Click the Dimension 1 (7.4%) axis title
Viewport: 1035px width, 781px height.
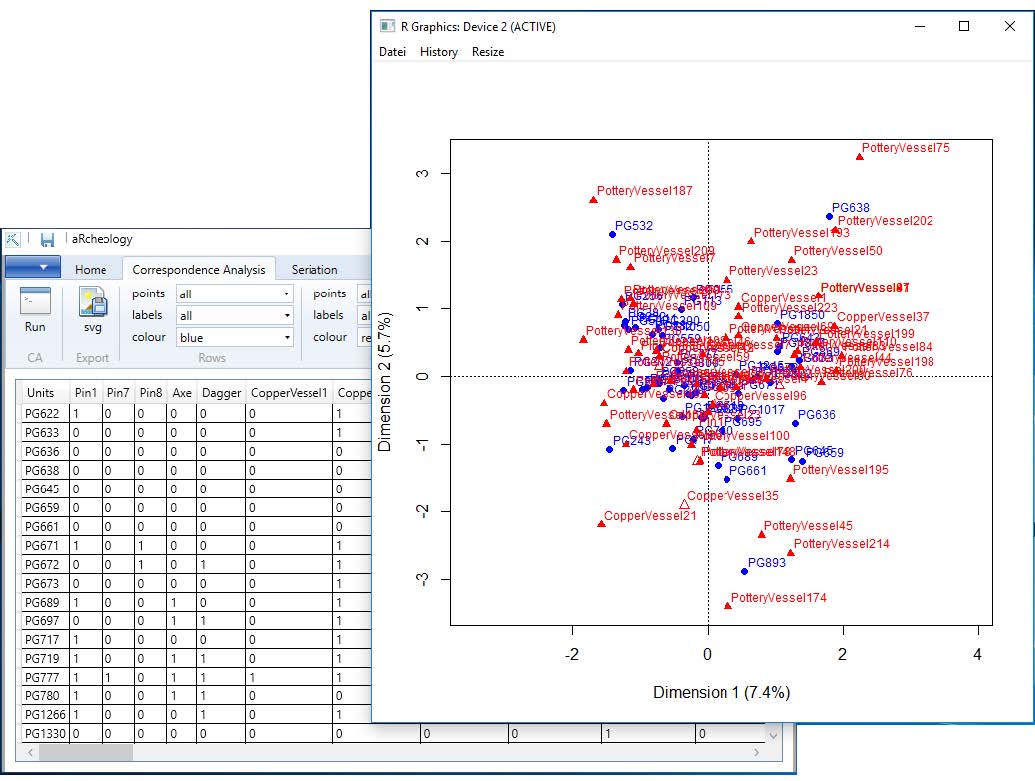721,693
